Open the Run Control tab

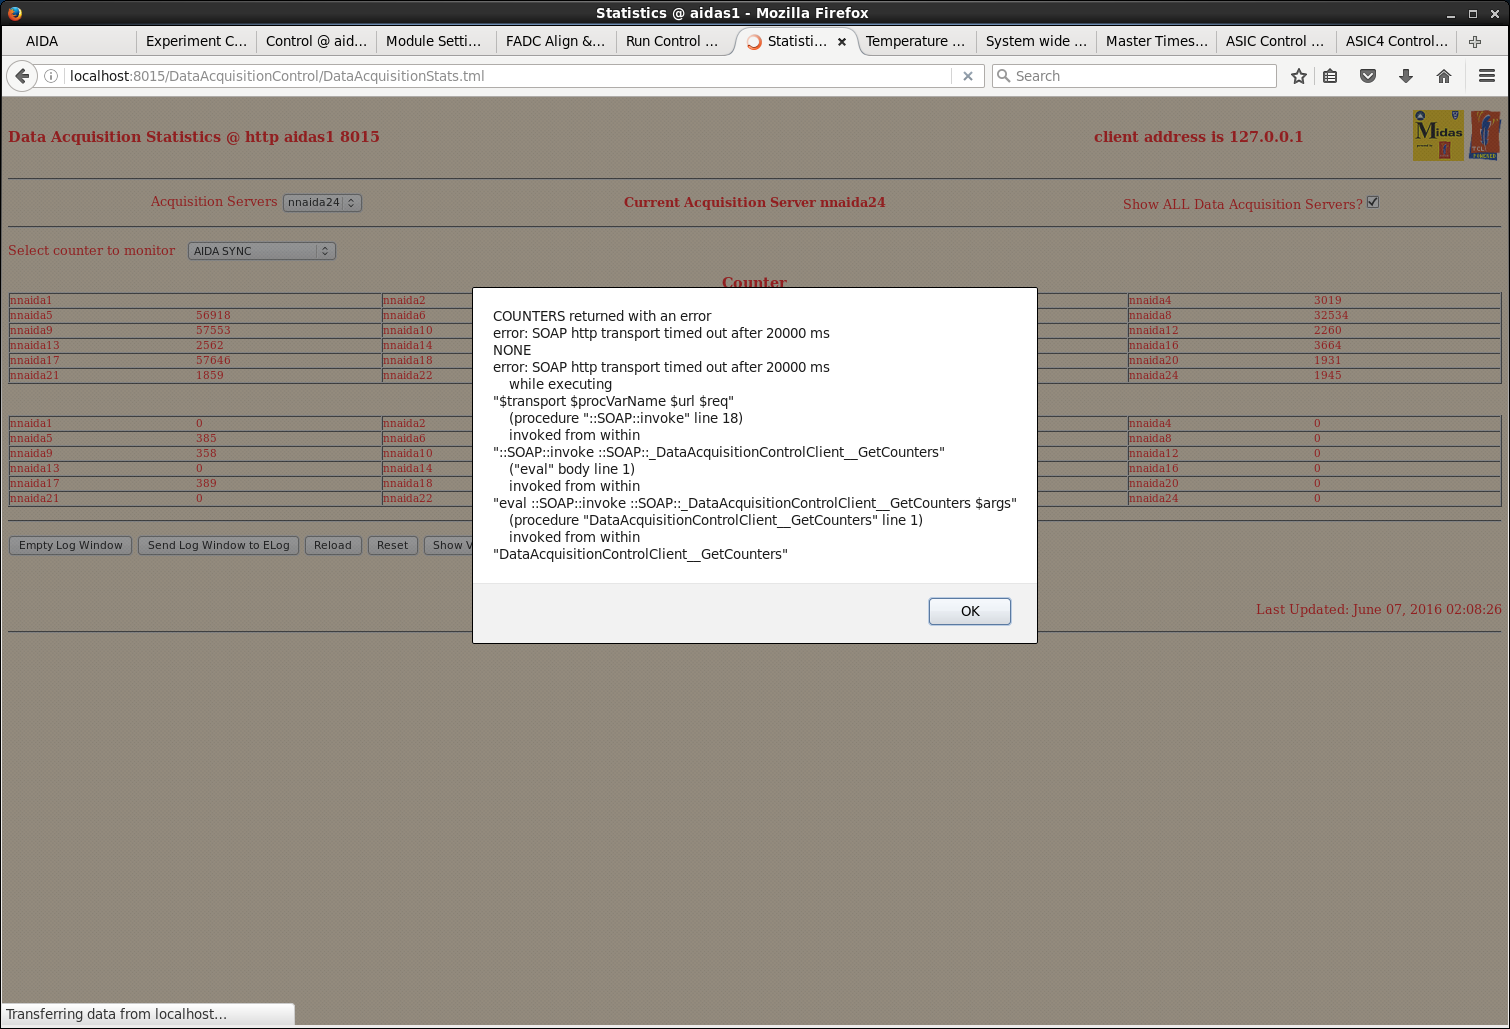pyautogui.click(x=676, y=41)
